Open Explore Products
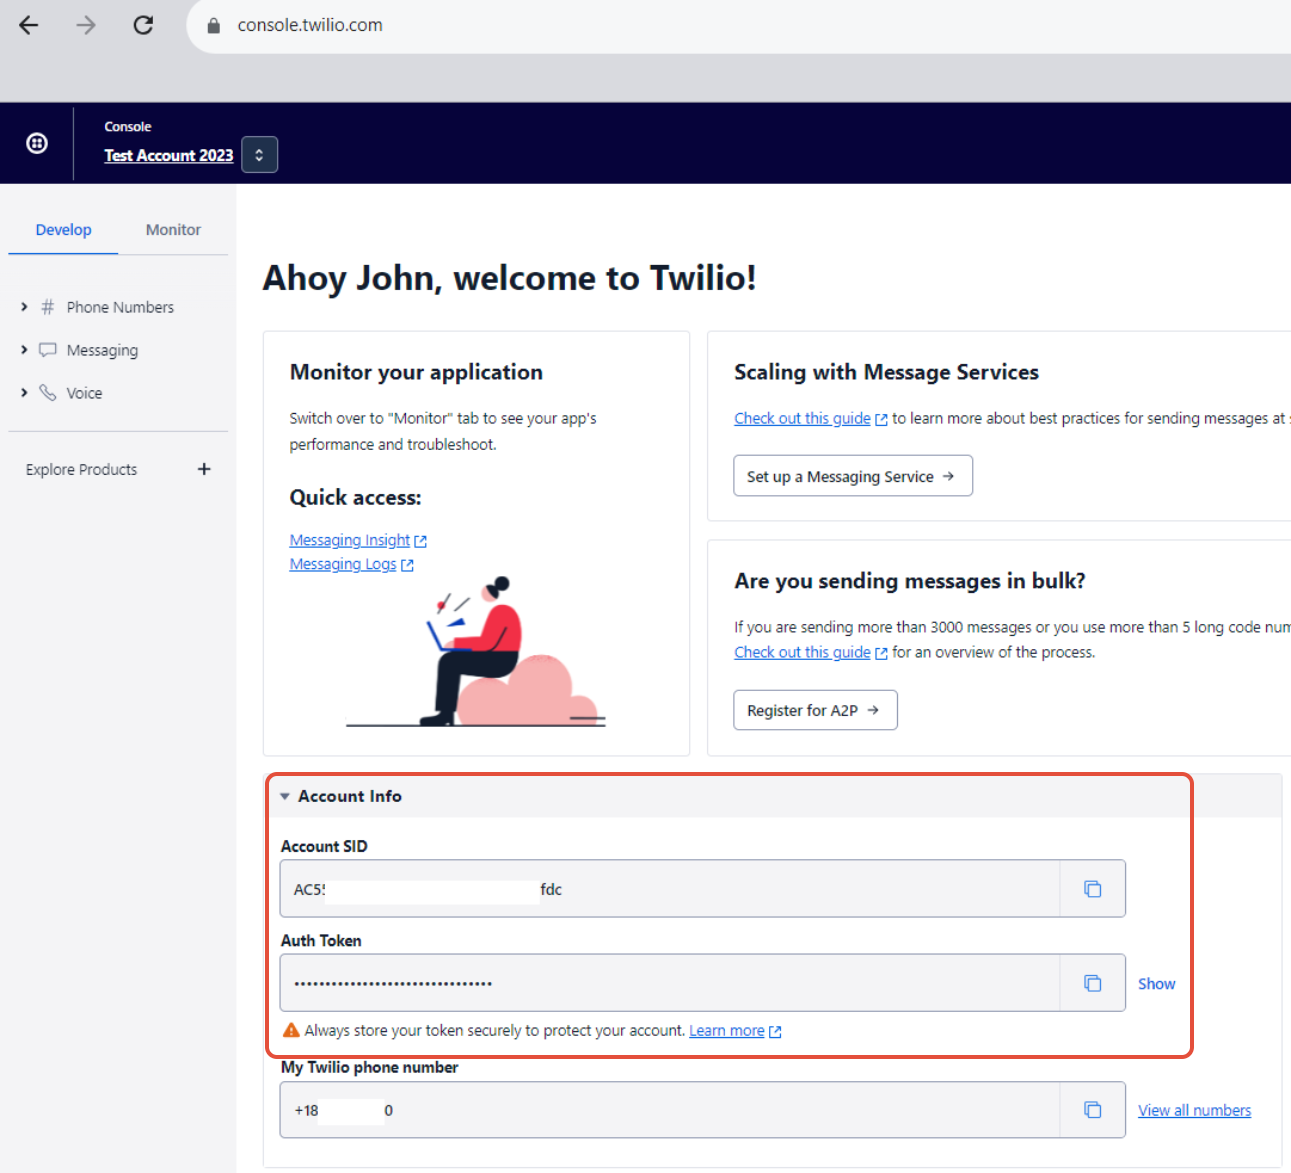Viewport: 1291px width, 1173px height. point(81,469)
